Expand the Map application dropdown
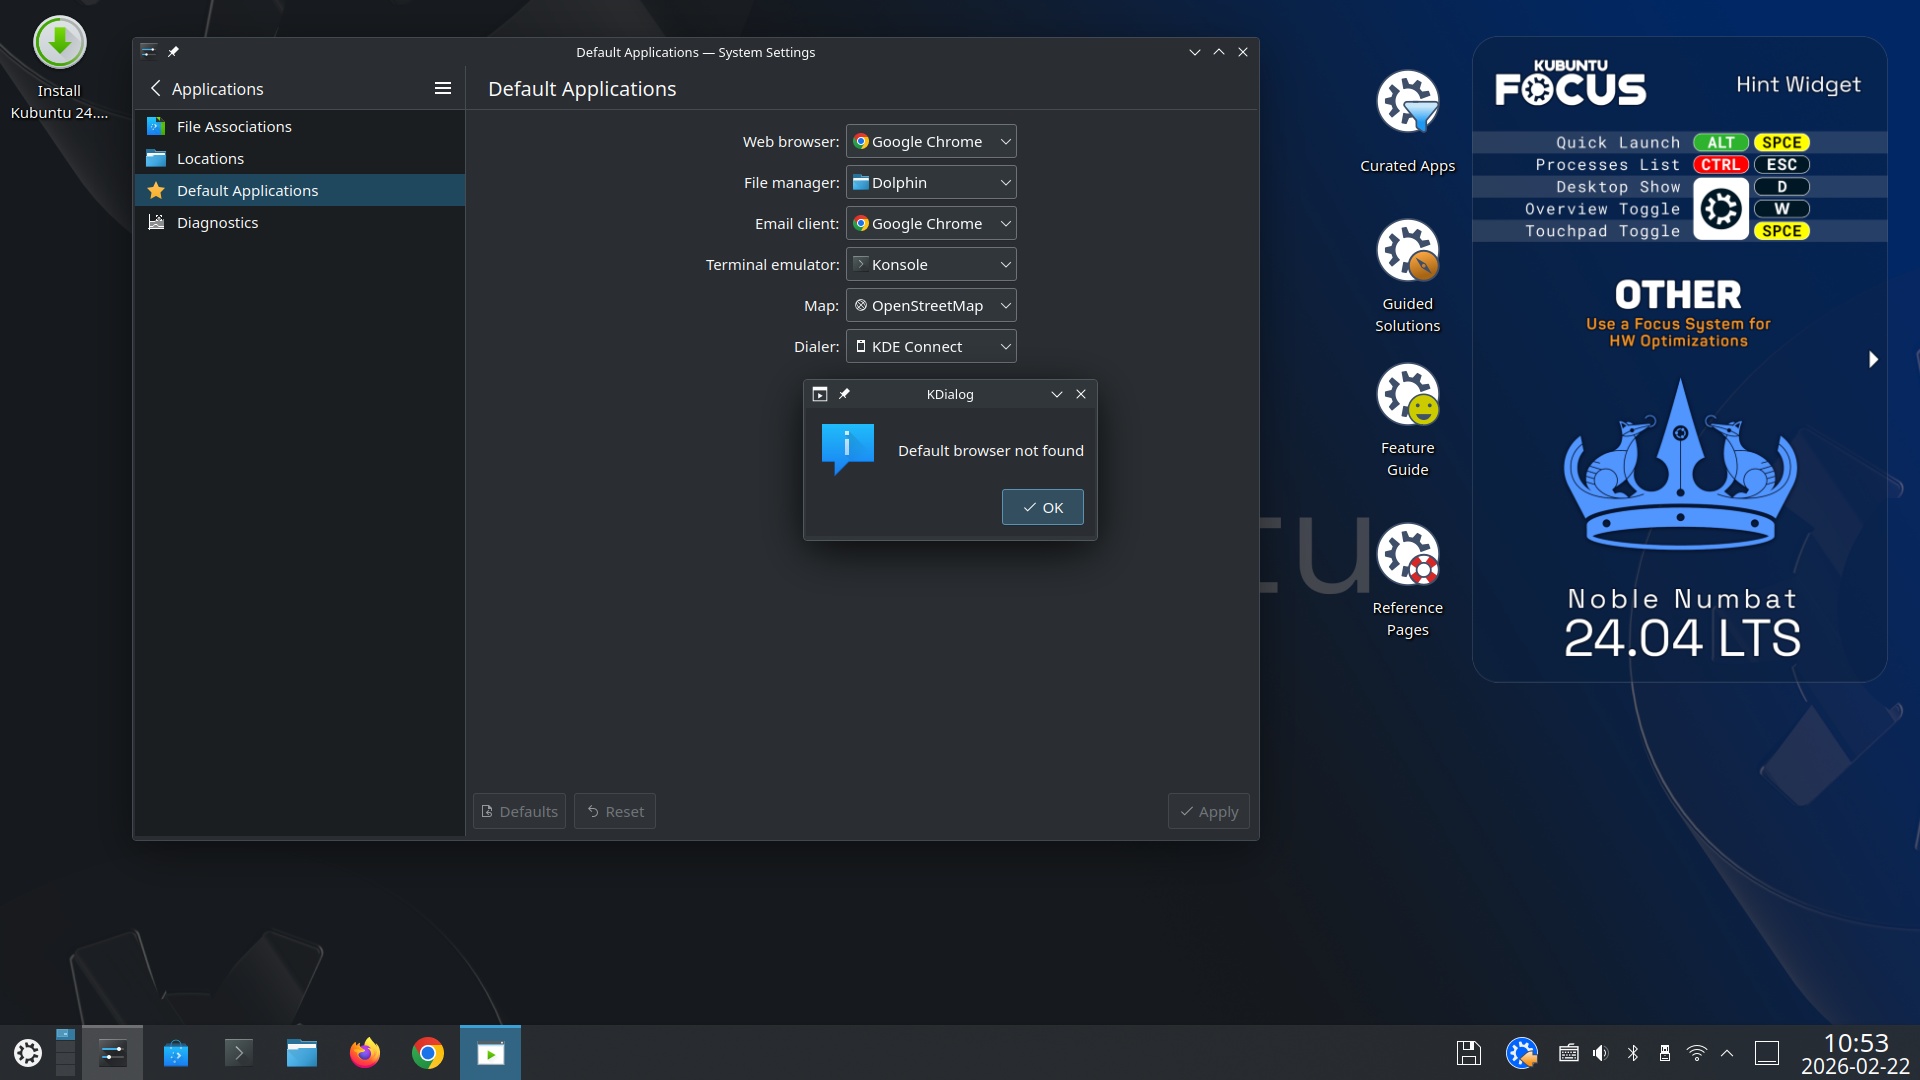Image resolution: width=1920 pixels, height=1080 pixels. (931, 306)
